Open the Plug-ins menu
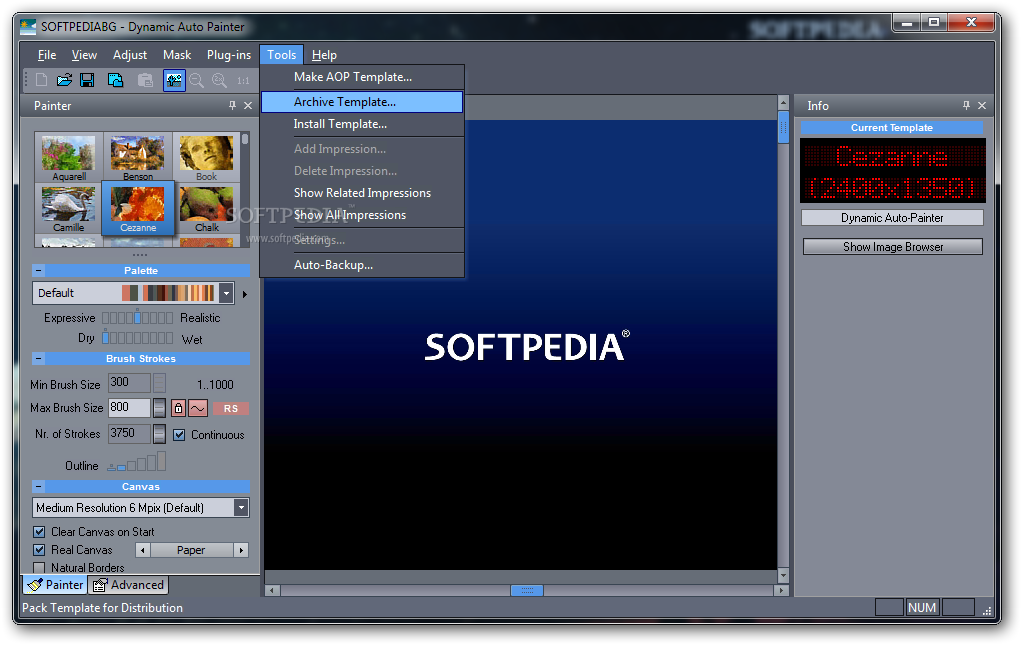 coord(229,55)
